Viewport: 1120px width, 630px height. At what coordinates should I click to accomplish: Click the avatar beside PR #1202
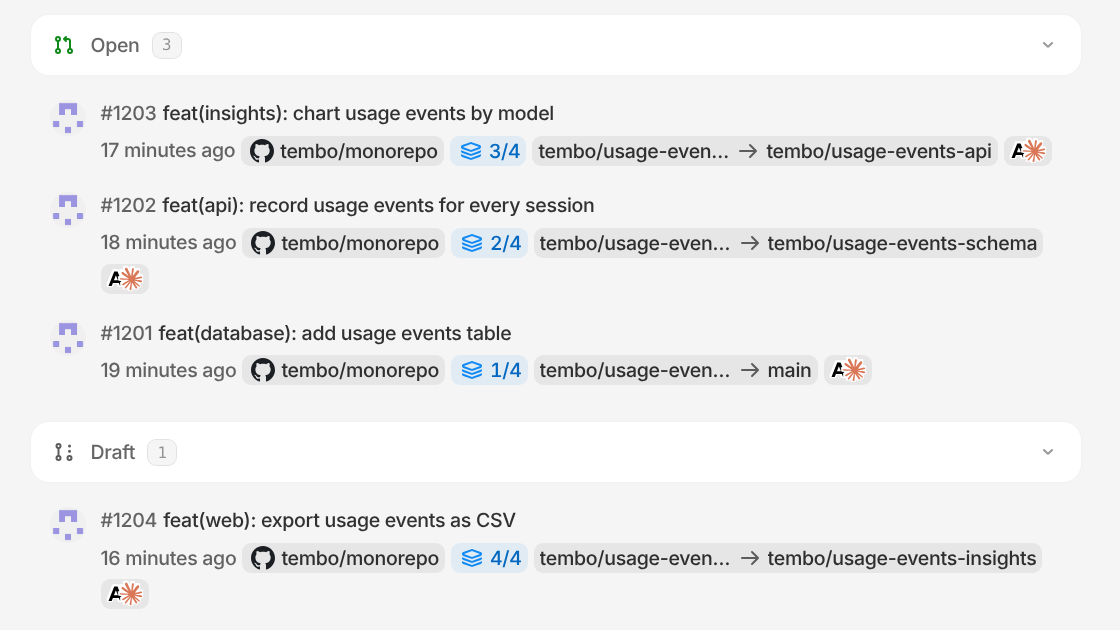[68, 209]
